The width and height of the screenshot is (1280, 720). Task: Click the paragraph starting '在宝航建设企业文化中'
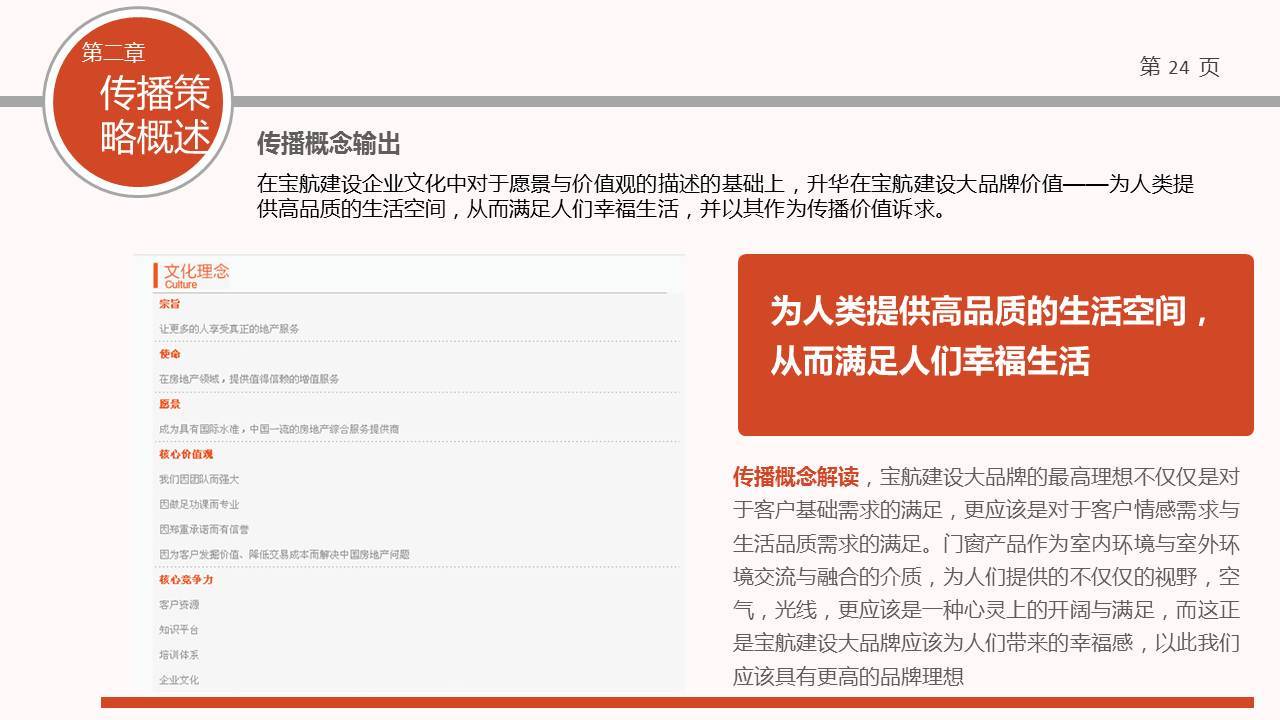tap(725, 197)
